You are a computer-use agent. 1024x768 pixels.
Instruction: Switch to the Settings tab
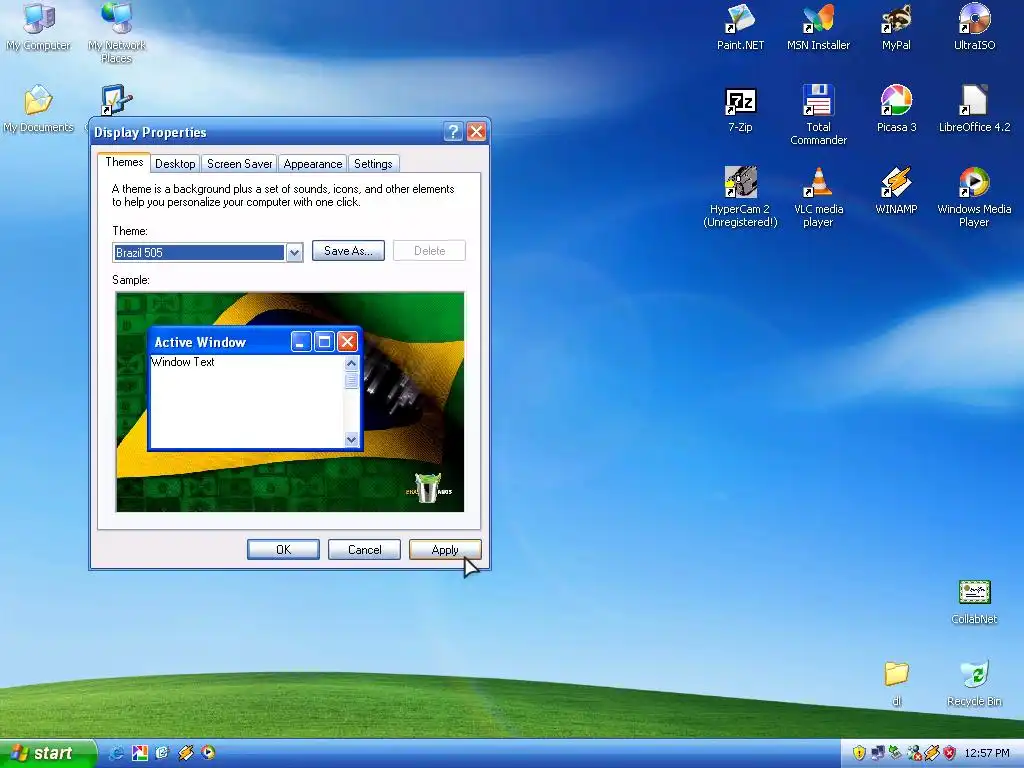[373, 164]
